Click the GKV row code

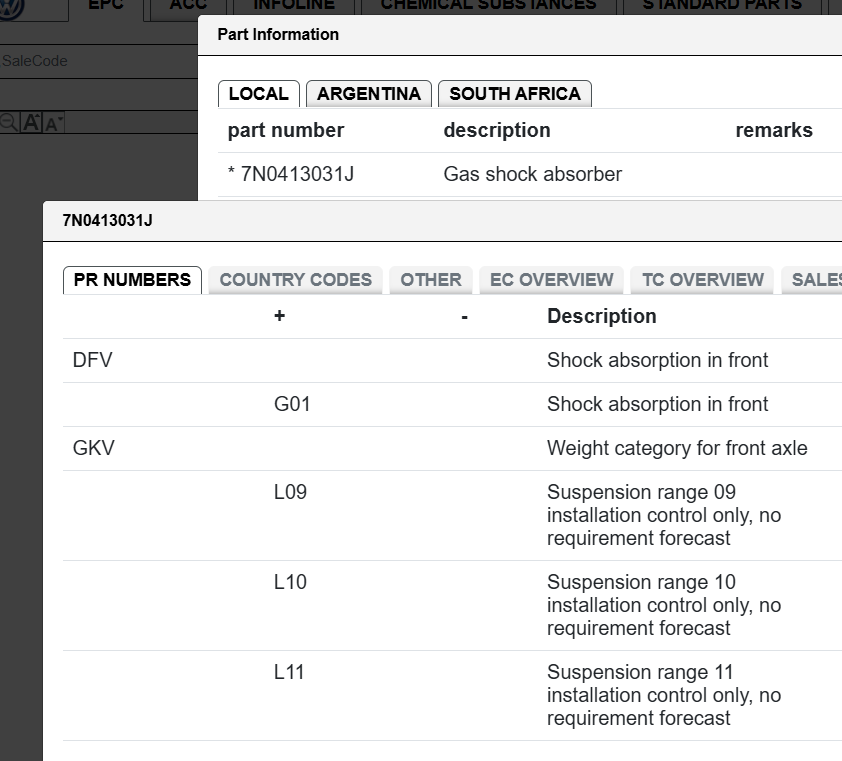93,448
